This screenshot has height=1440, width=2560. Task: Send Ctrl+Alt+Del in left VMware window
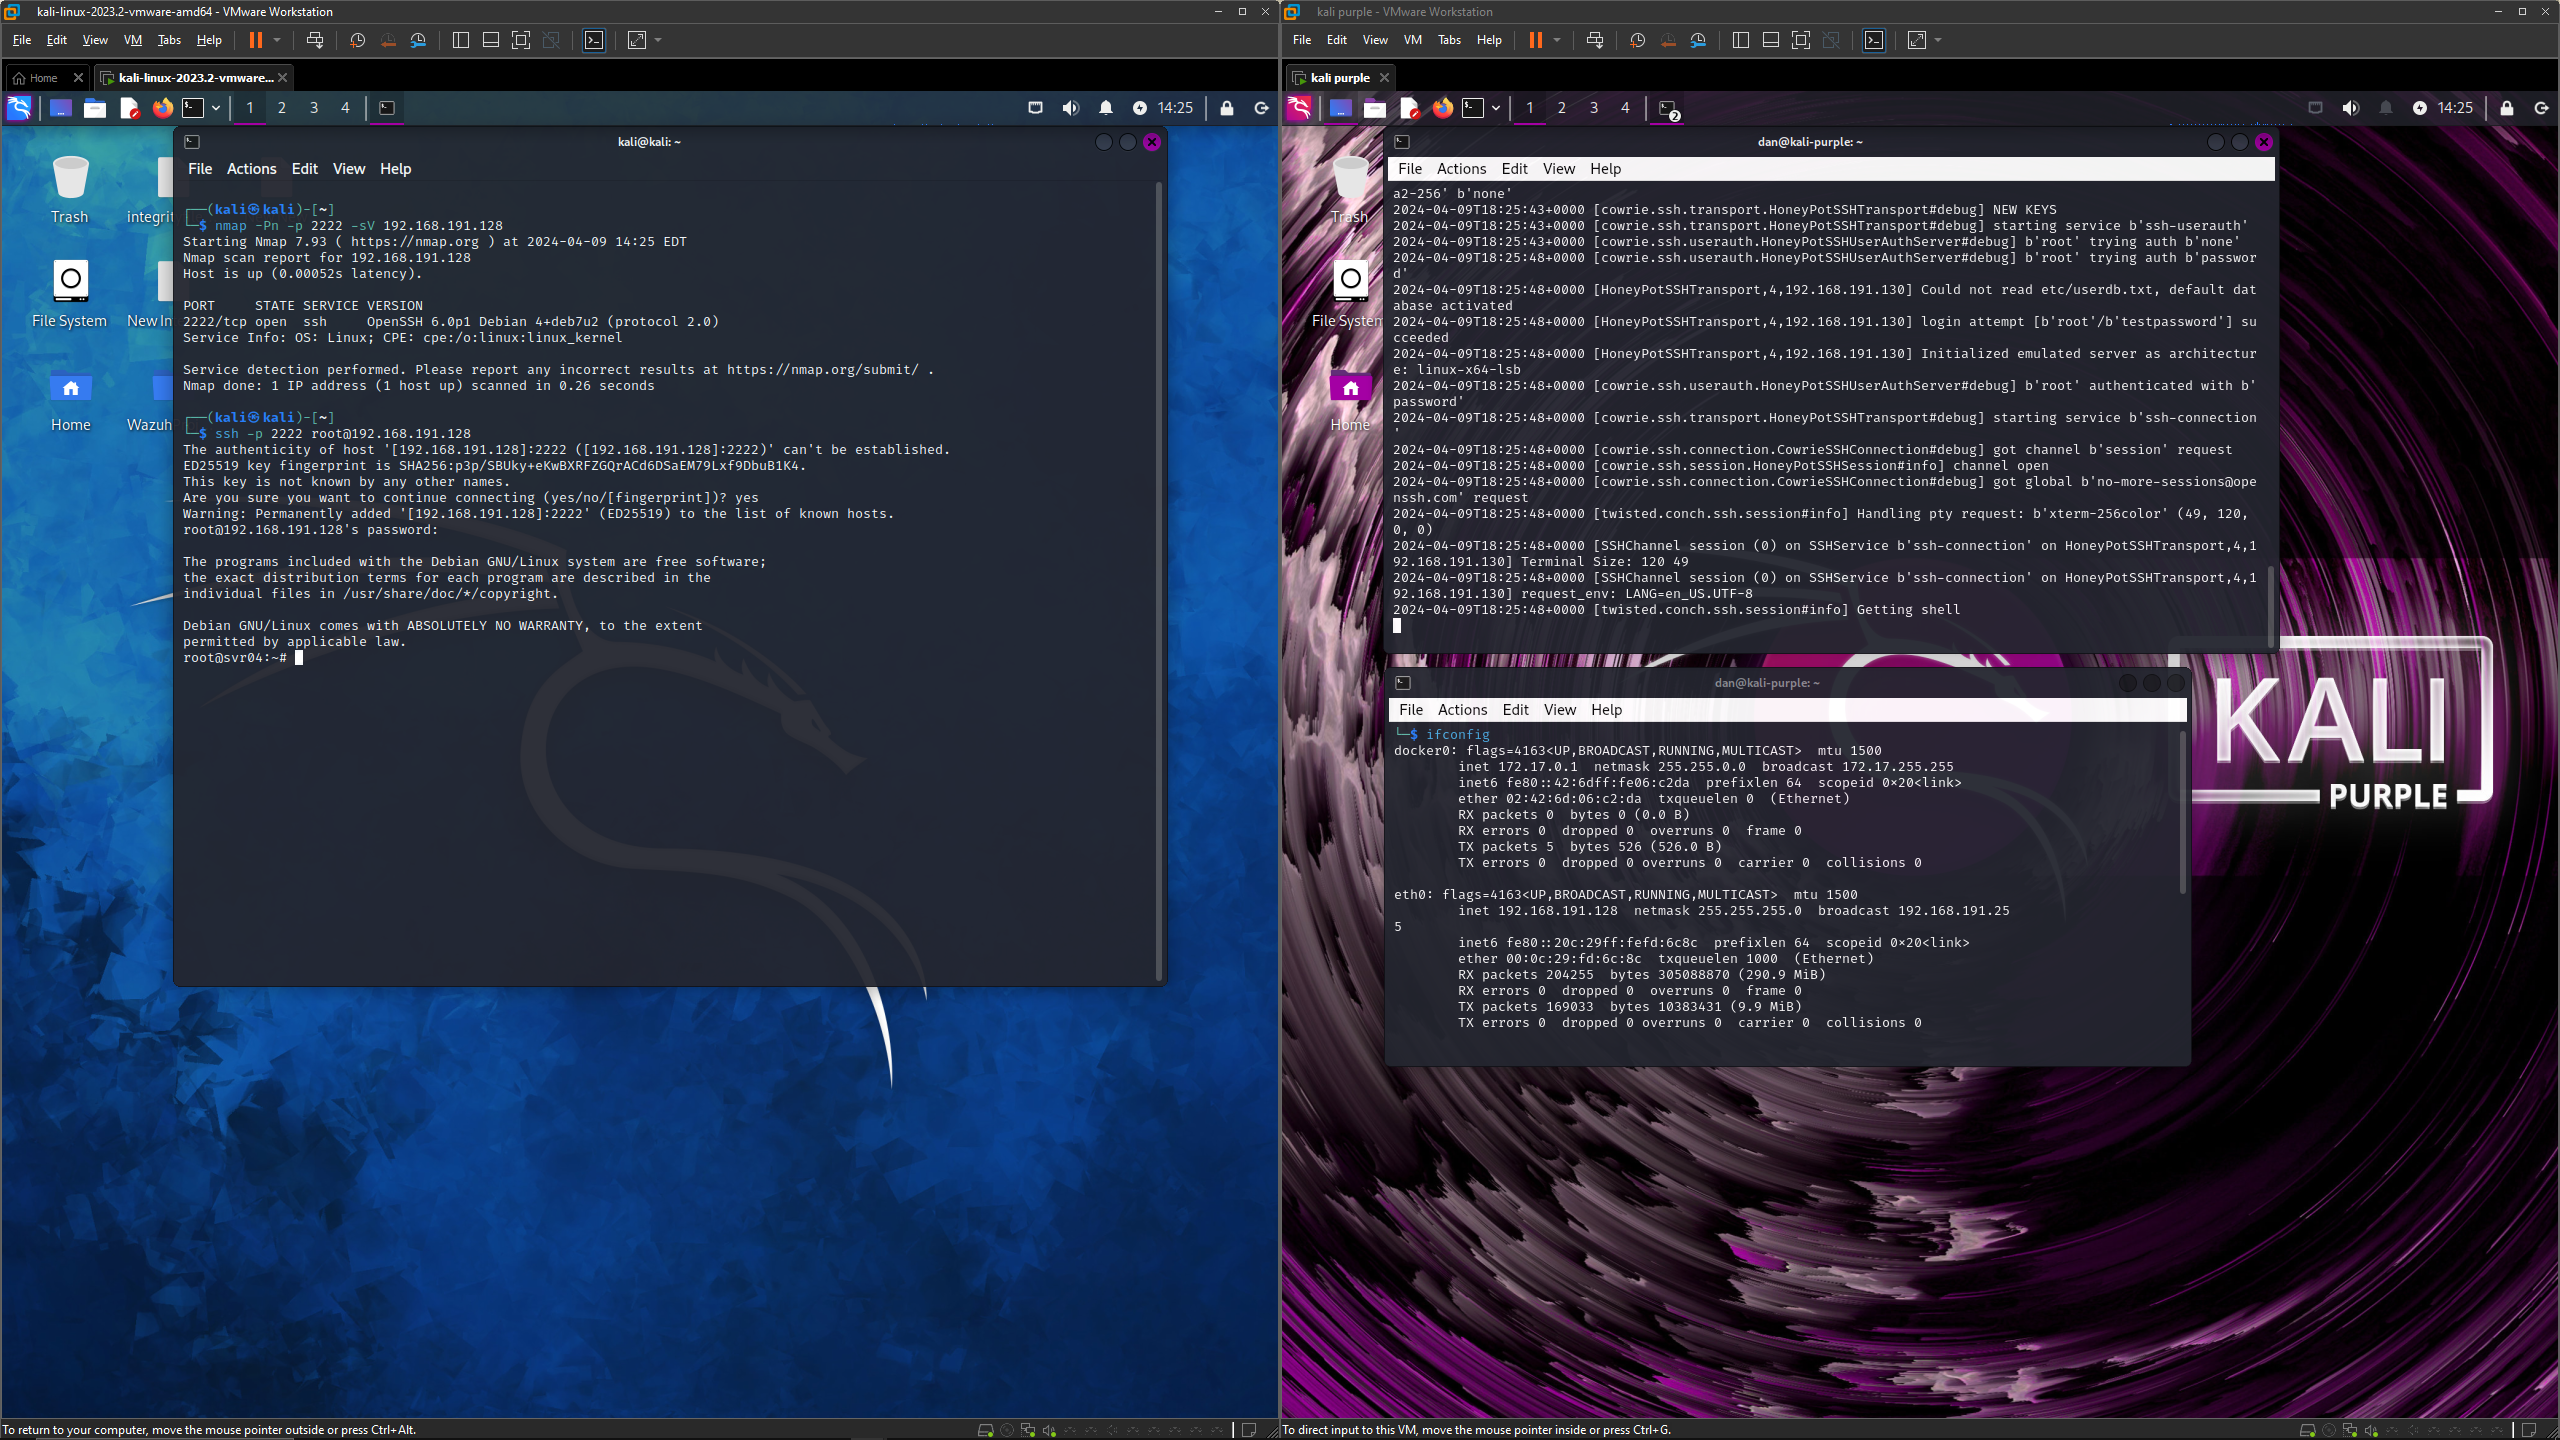coord(315,40)
